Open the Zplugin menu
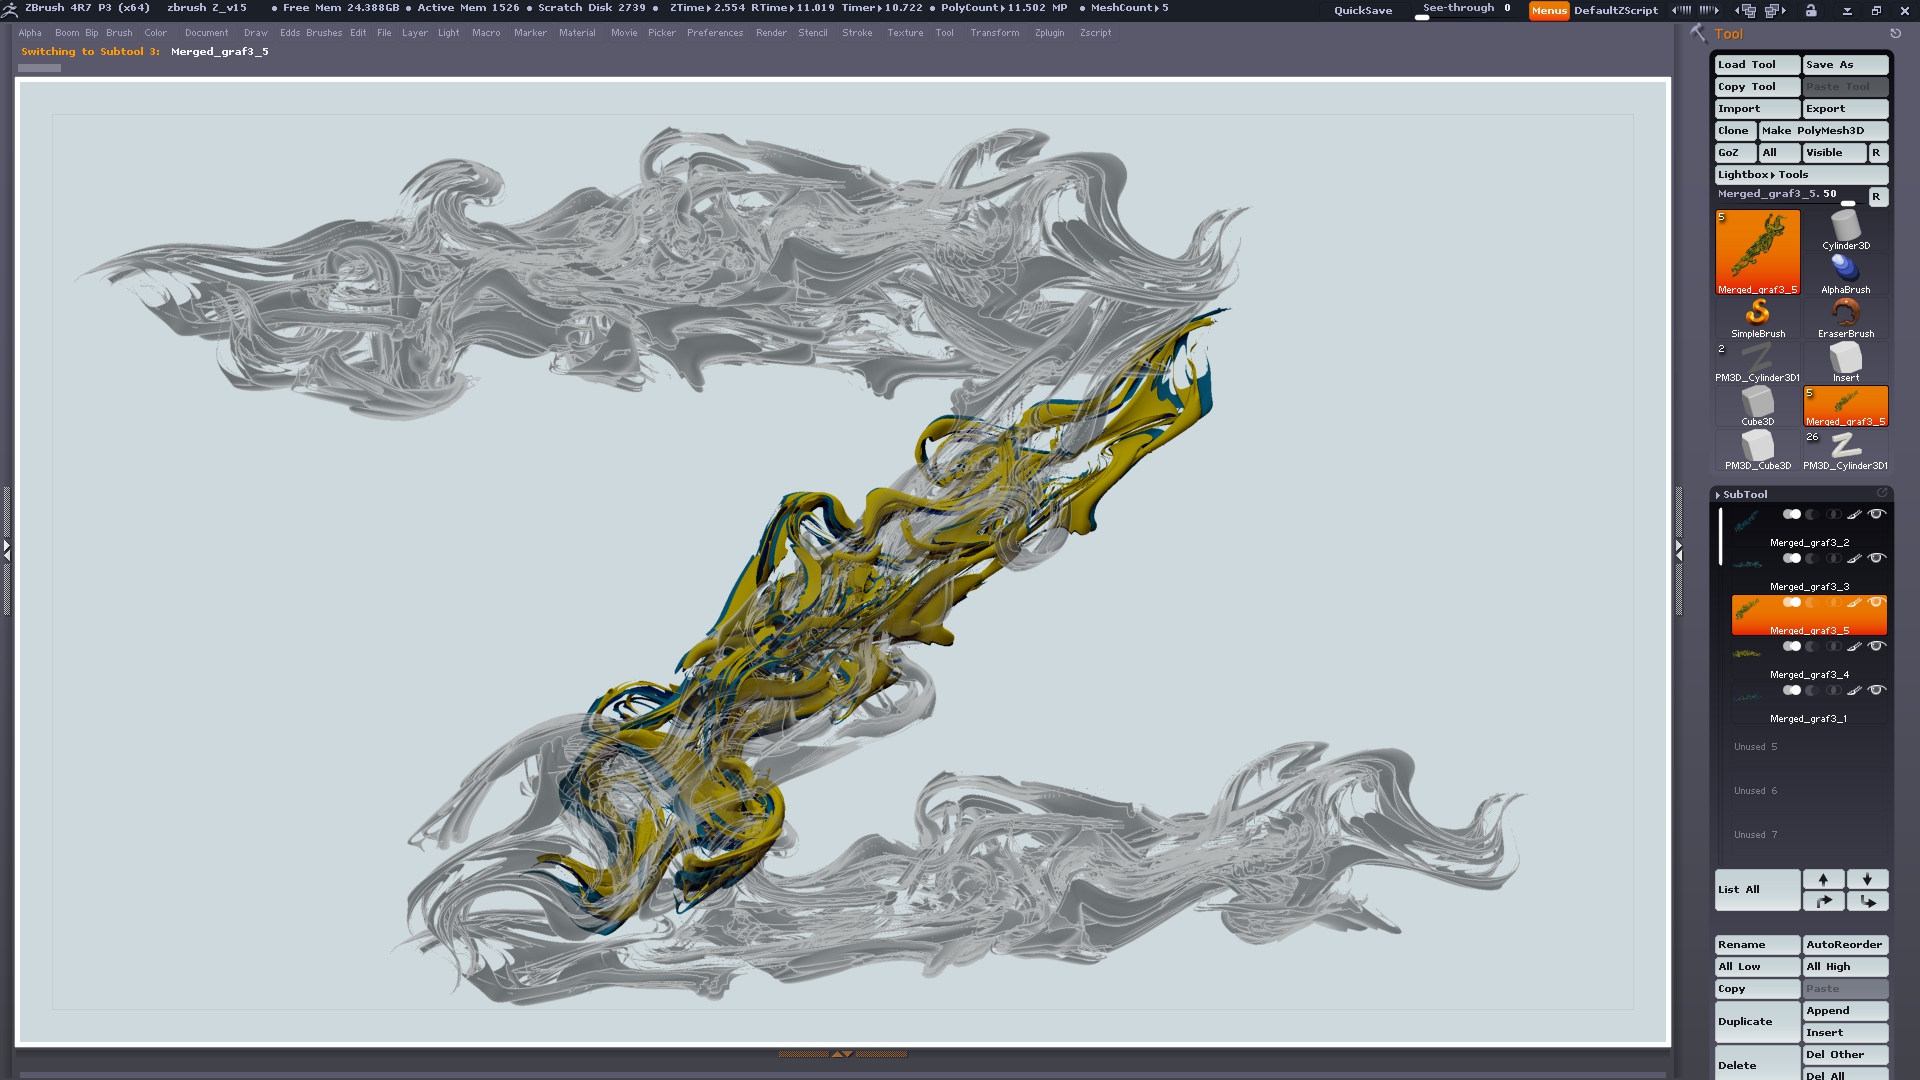Screen dimensions: 1920x1080 click(1049, 33)
